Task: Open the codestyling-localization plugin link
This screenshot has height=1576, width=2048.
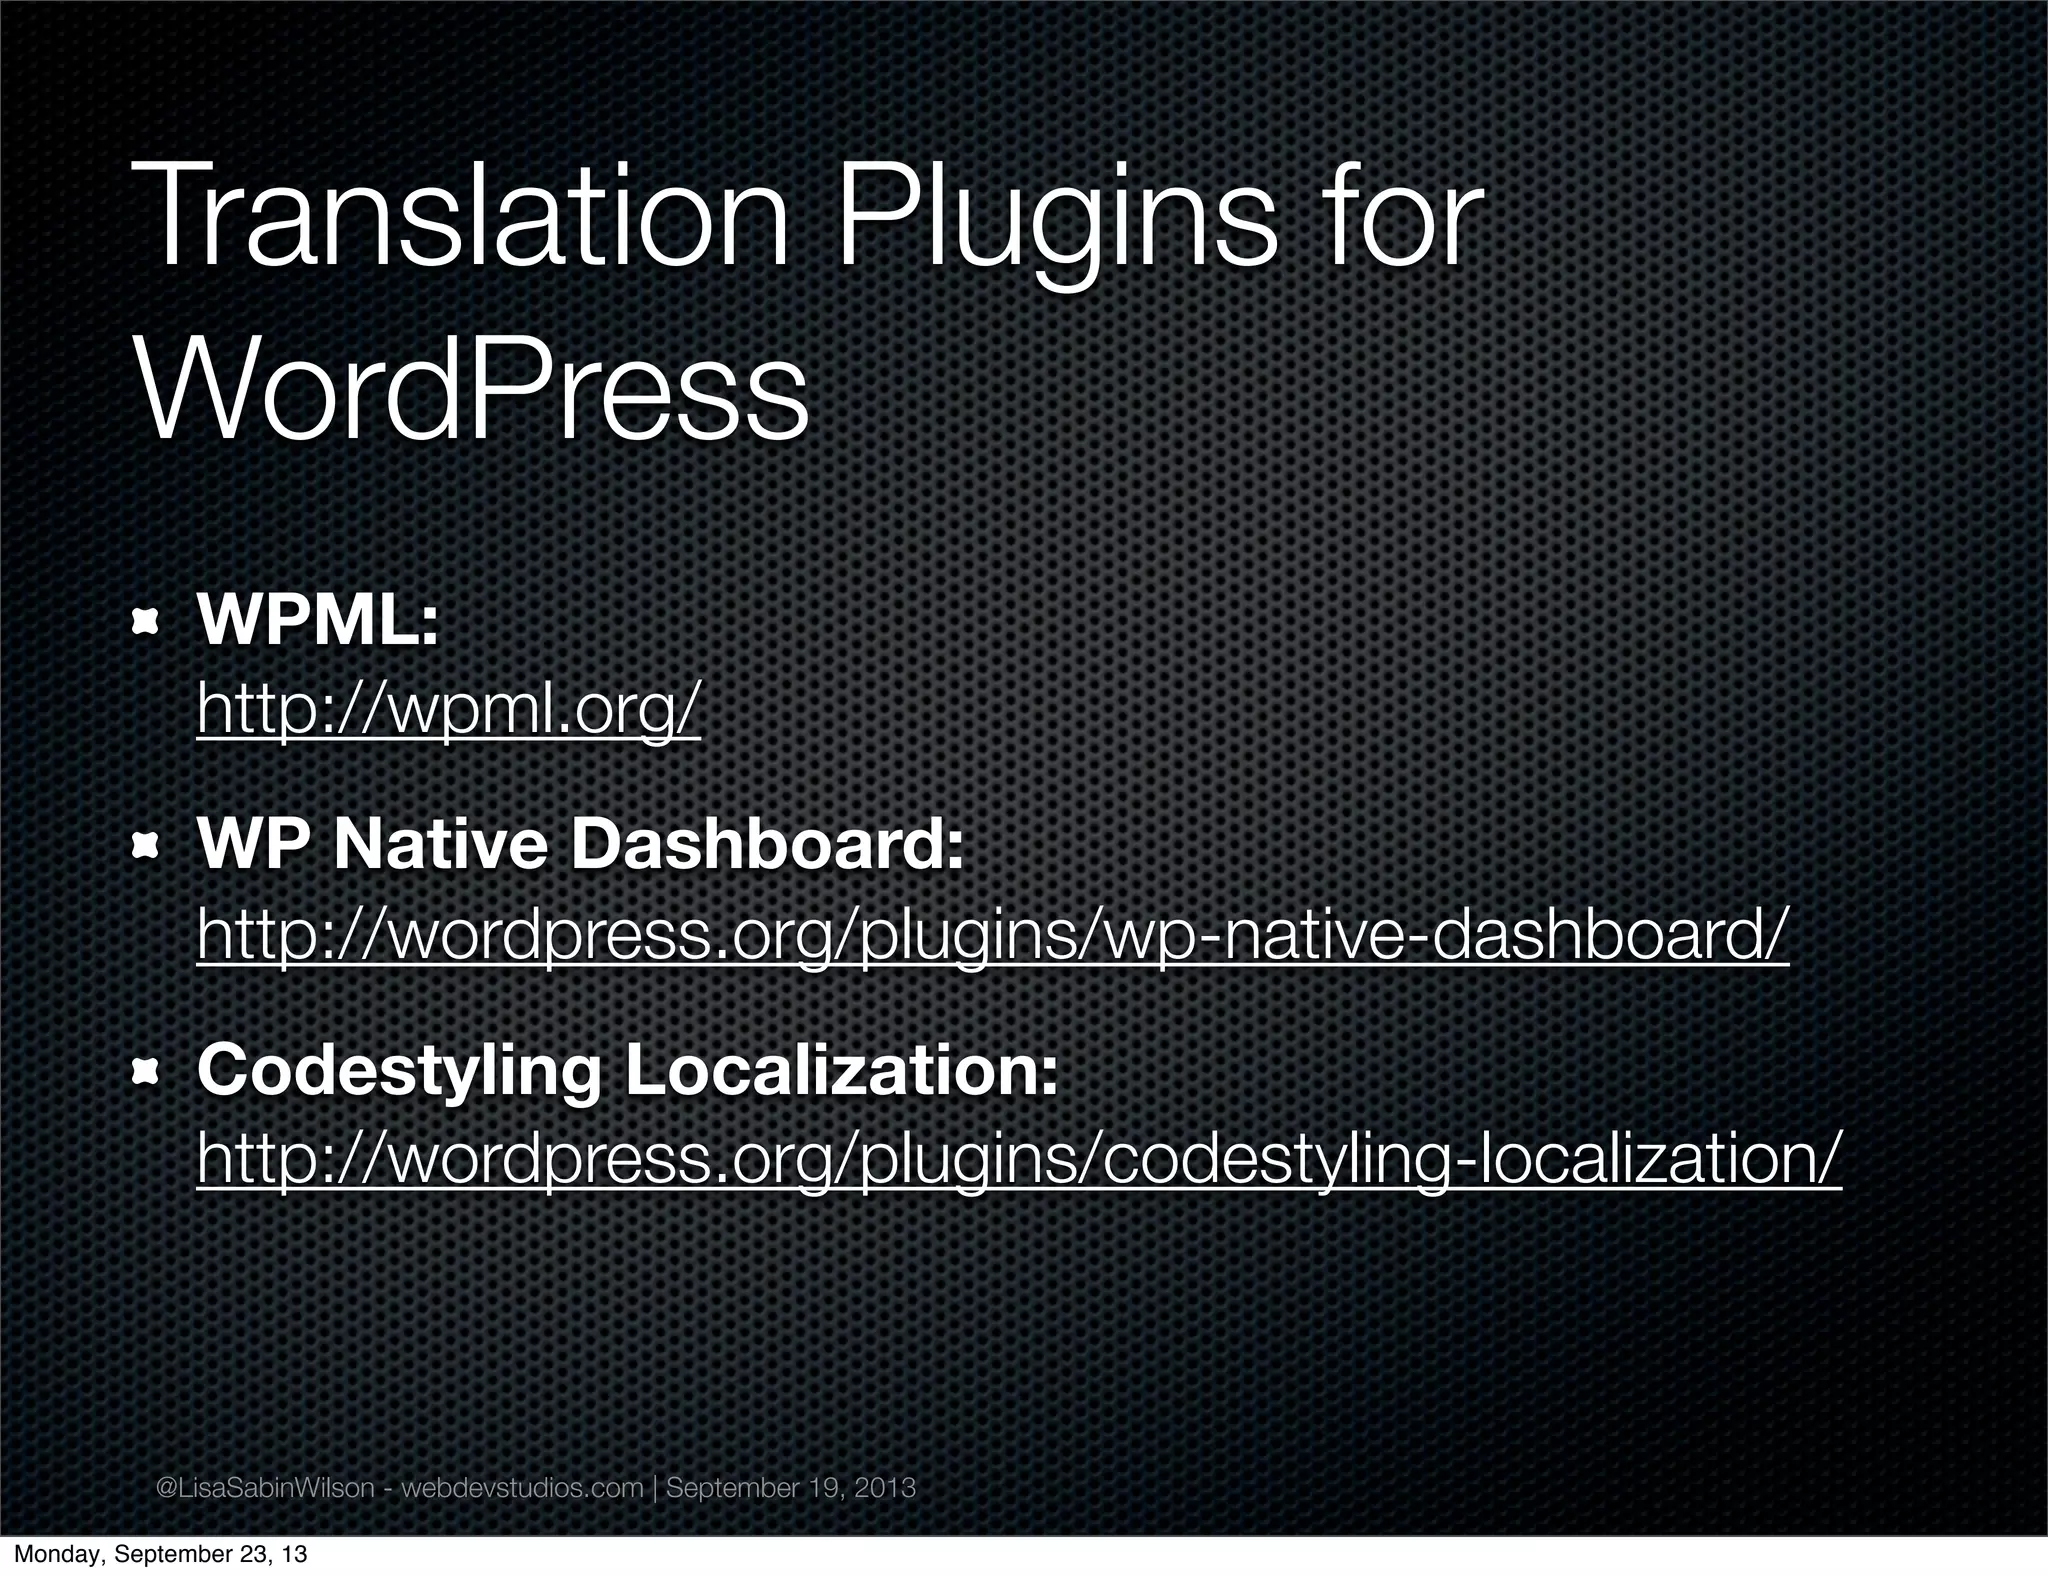Action: click(1019, 1159)
